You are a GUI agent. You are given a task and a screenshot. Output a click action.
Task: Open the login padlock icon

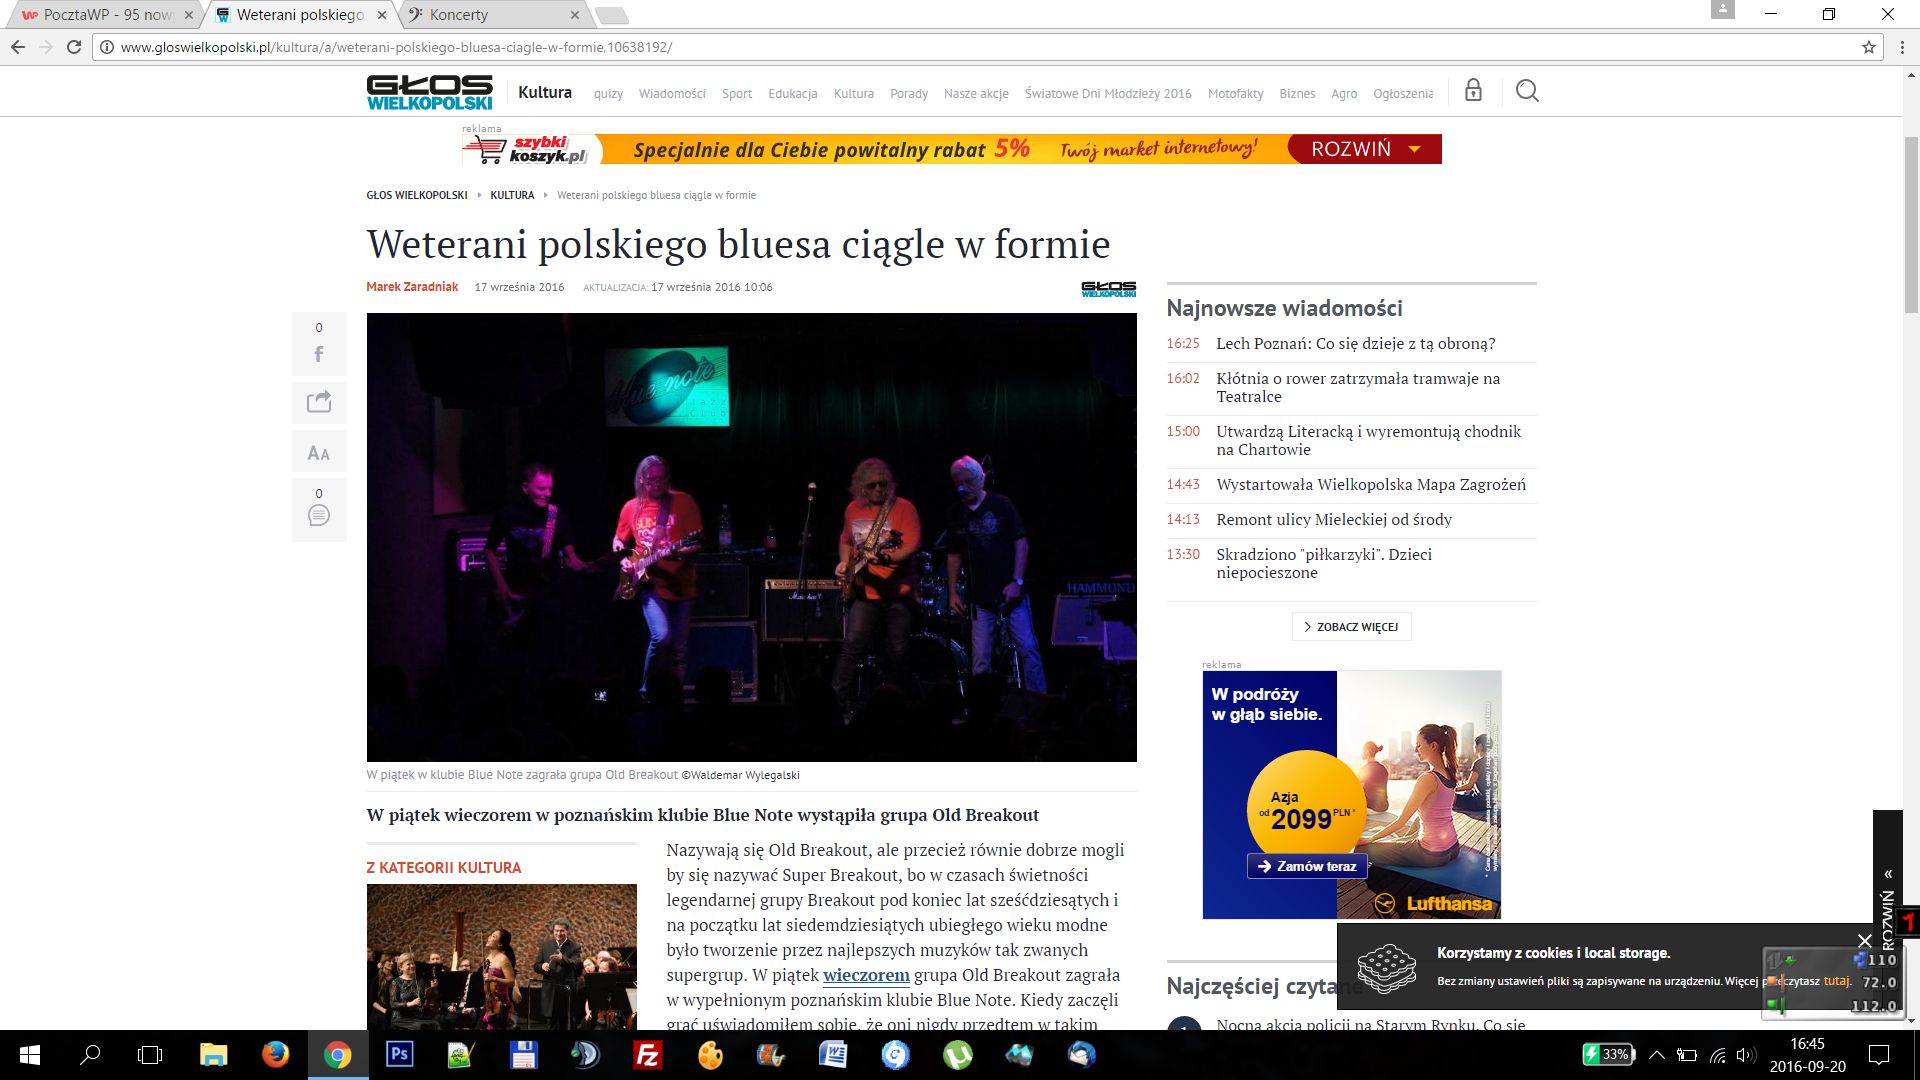(x=1473, y=90)
